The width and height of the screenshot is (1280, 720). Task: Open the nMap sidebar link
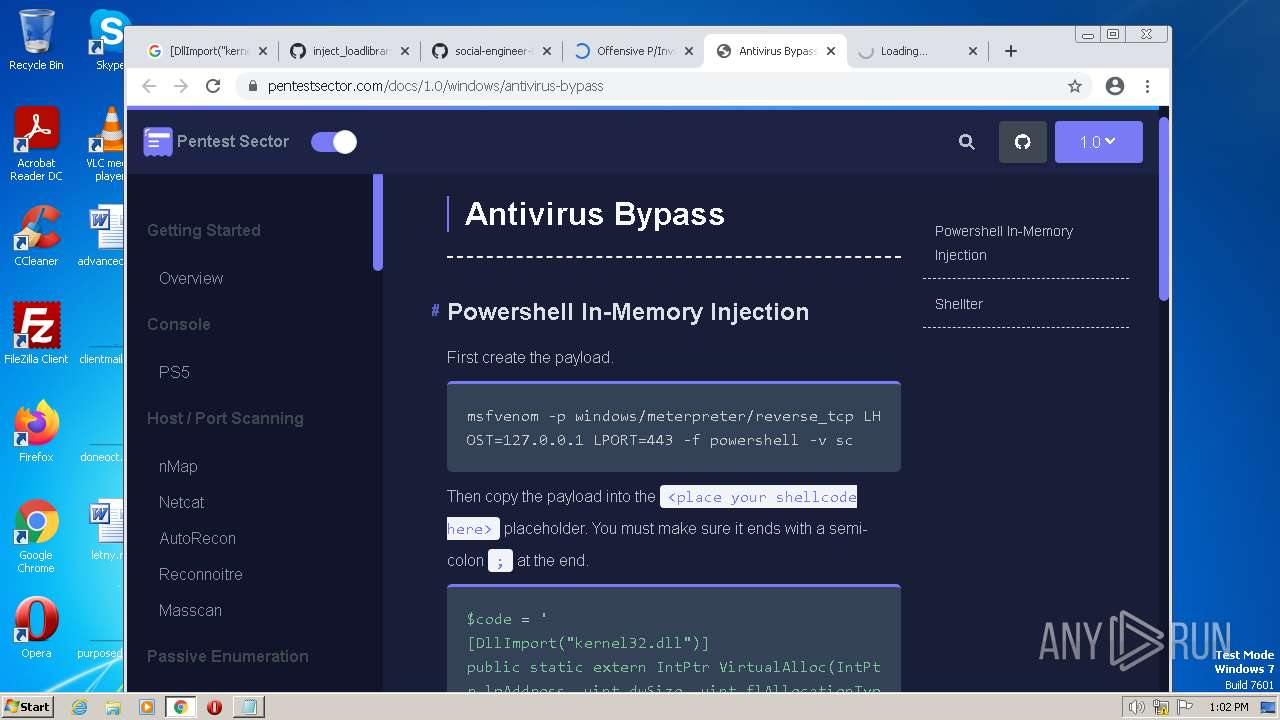pyautogui.click(x=178, y=466)
